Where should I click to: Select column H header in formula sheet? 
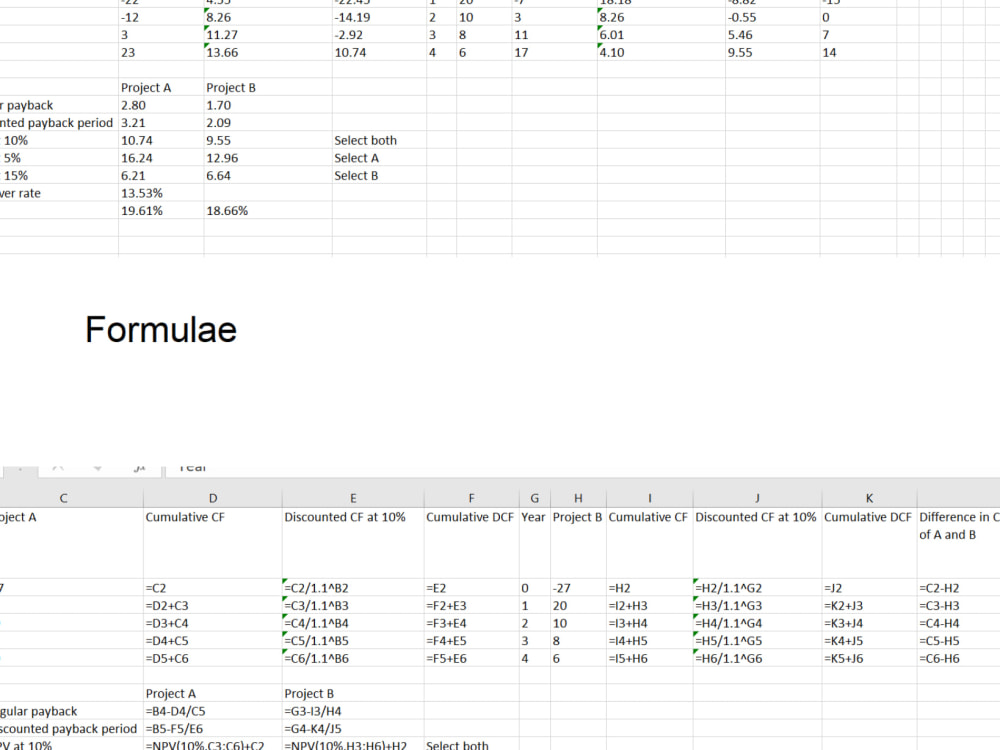point(578,498)
